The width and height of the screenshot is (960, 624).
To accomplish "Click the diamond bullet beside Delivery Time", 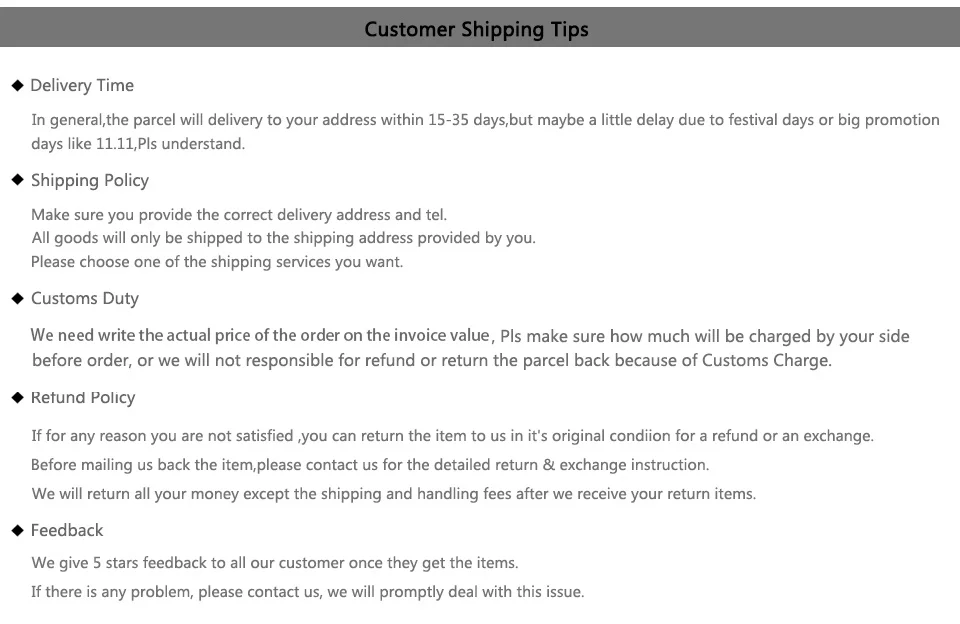I will [17, 86].
